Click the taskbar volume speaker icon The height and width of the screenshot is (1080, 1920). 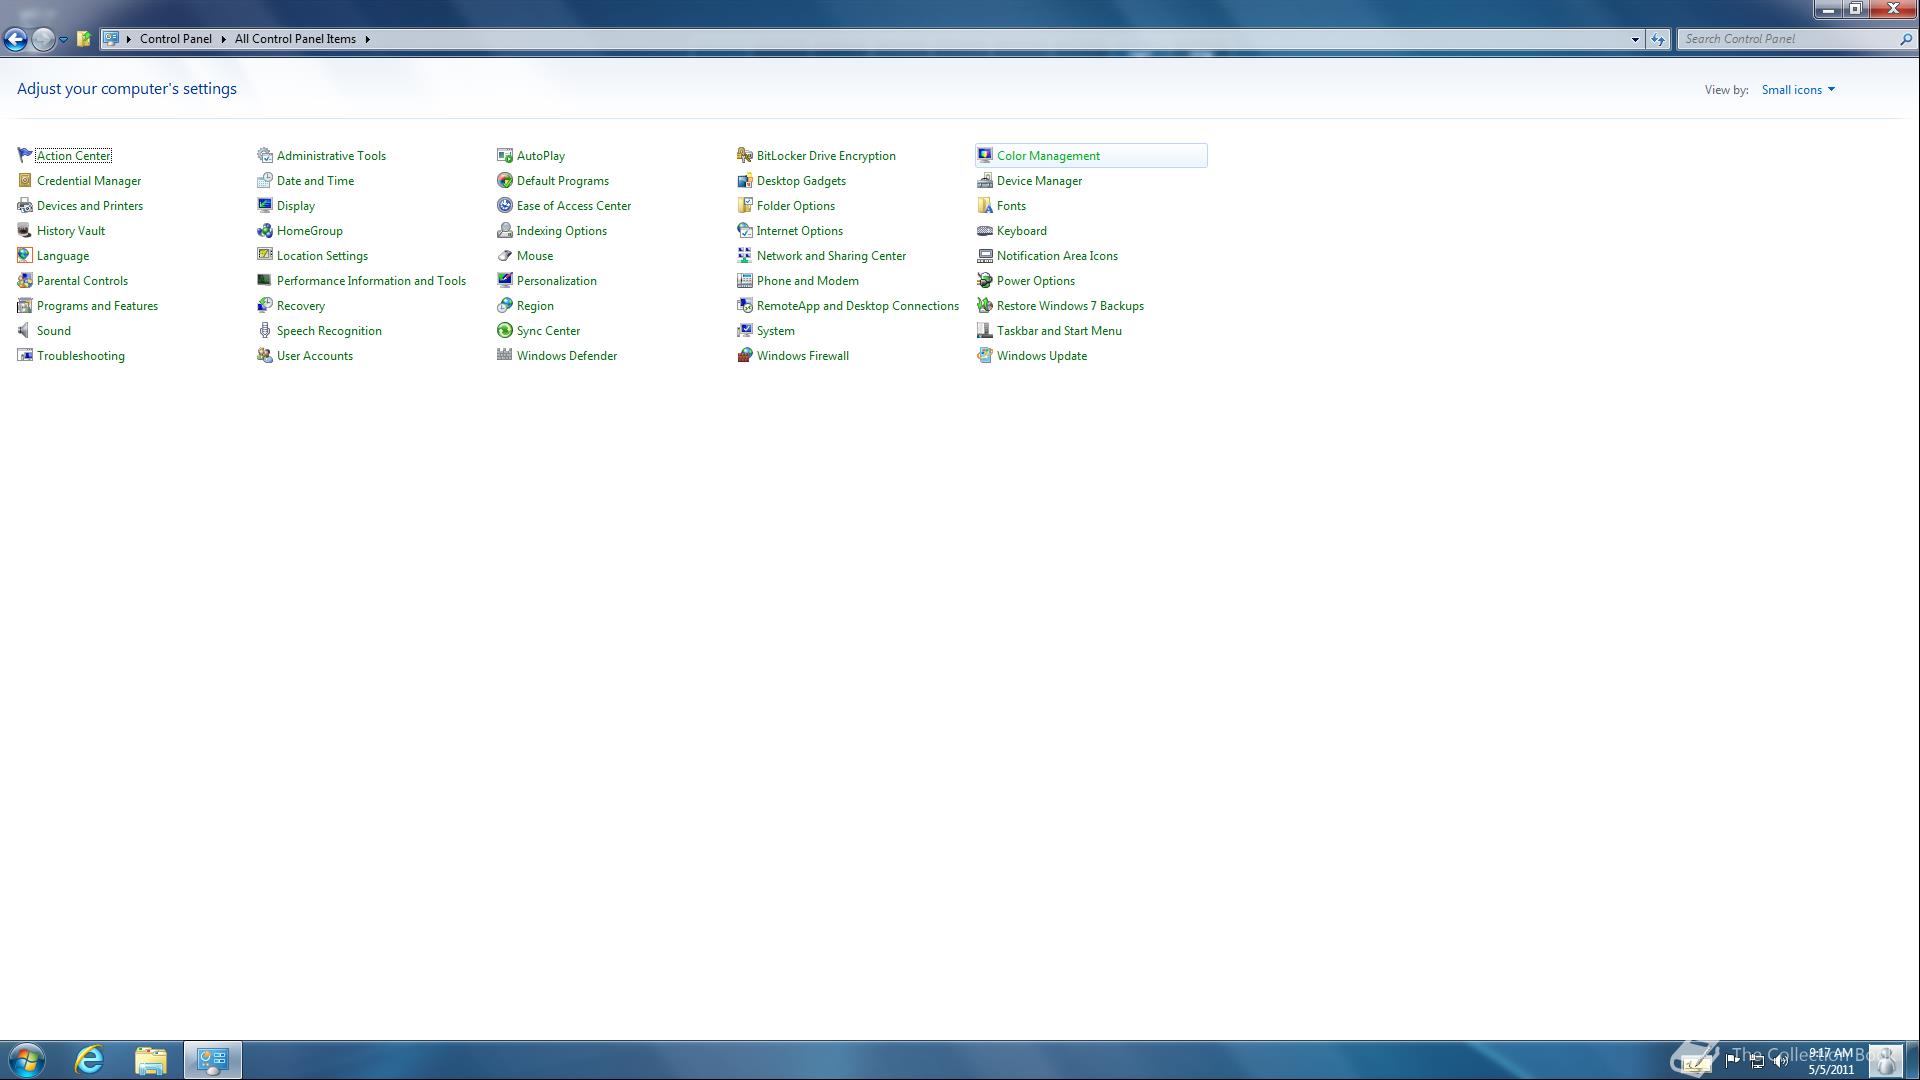(x=1780, y=1061)
